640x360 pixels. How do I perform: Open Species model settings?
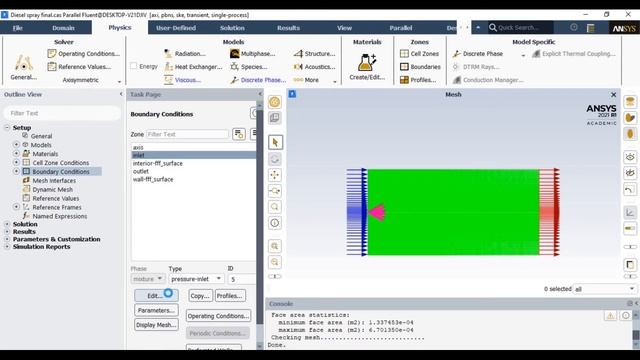pyautogui.click(x=249, y=67)
